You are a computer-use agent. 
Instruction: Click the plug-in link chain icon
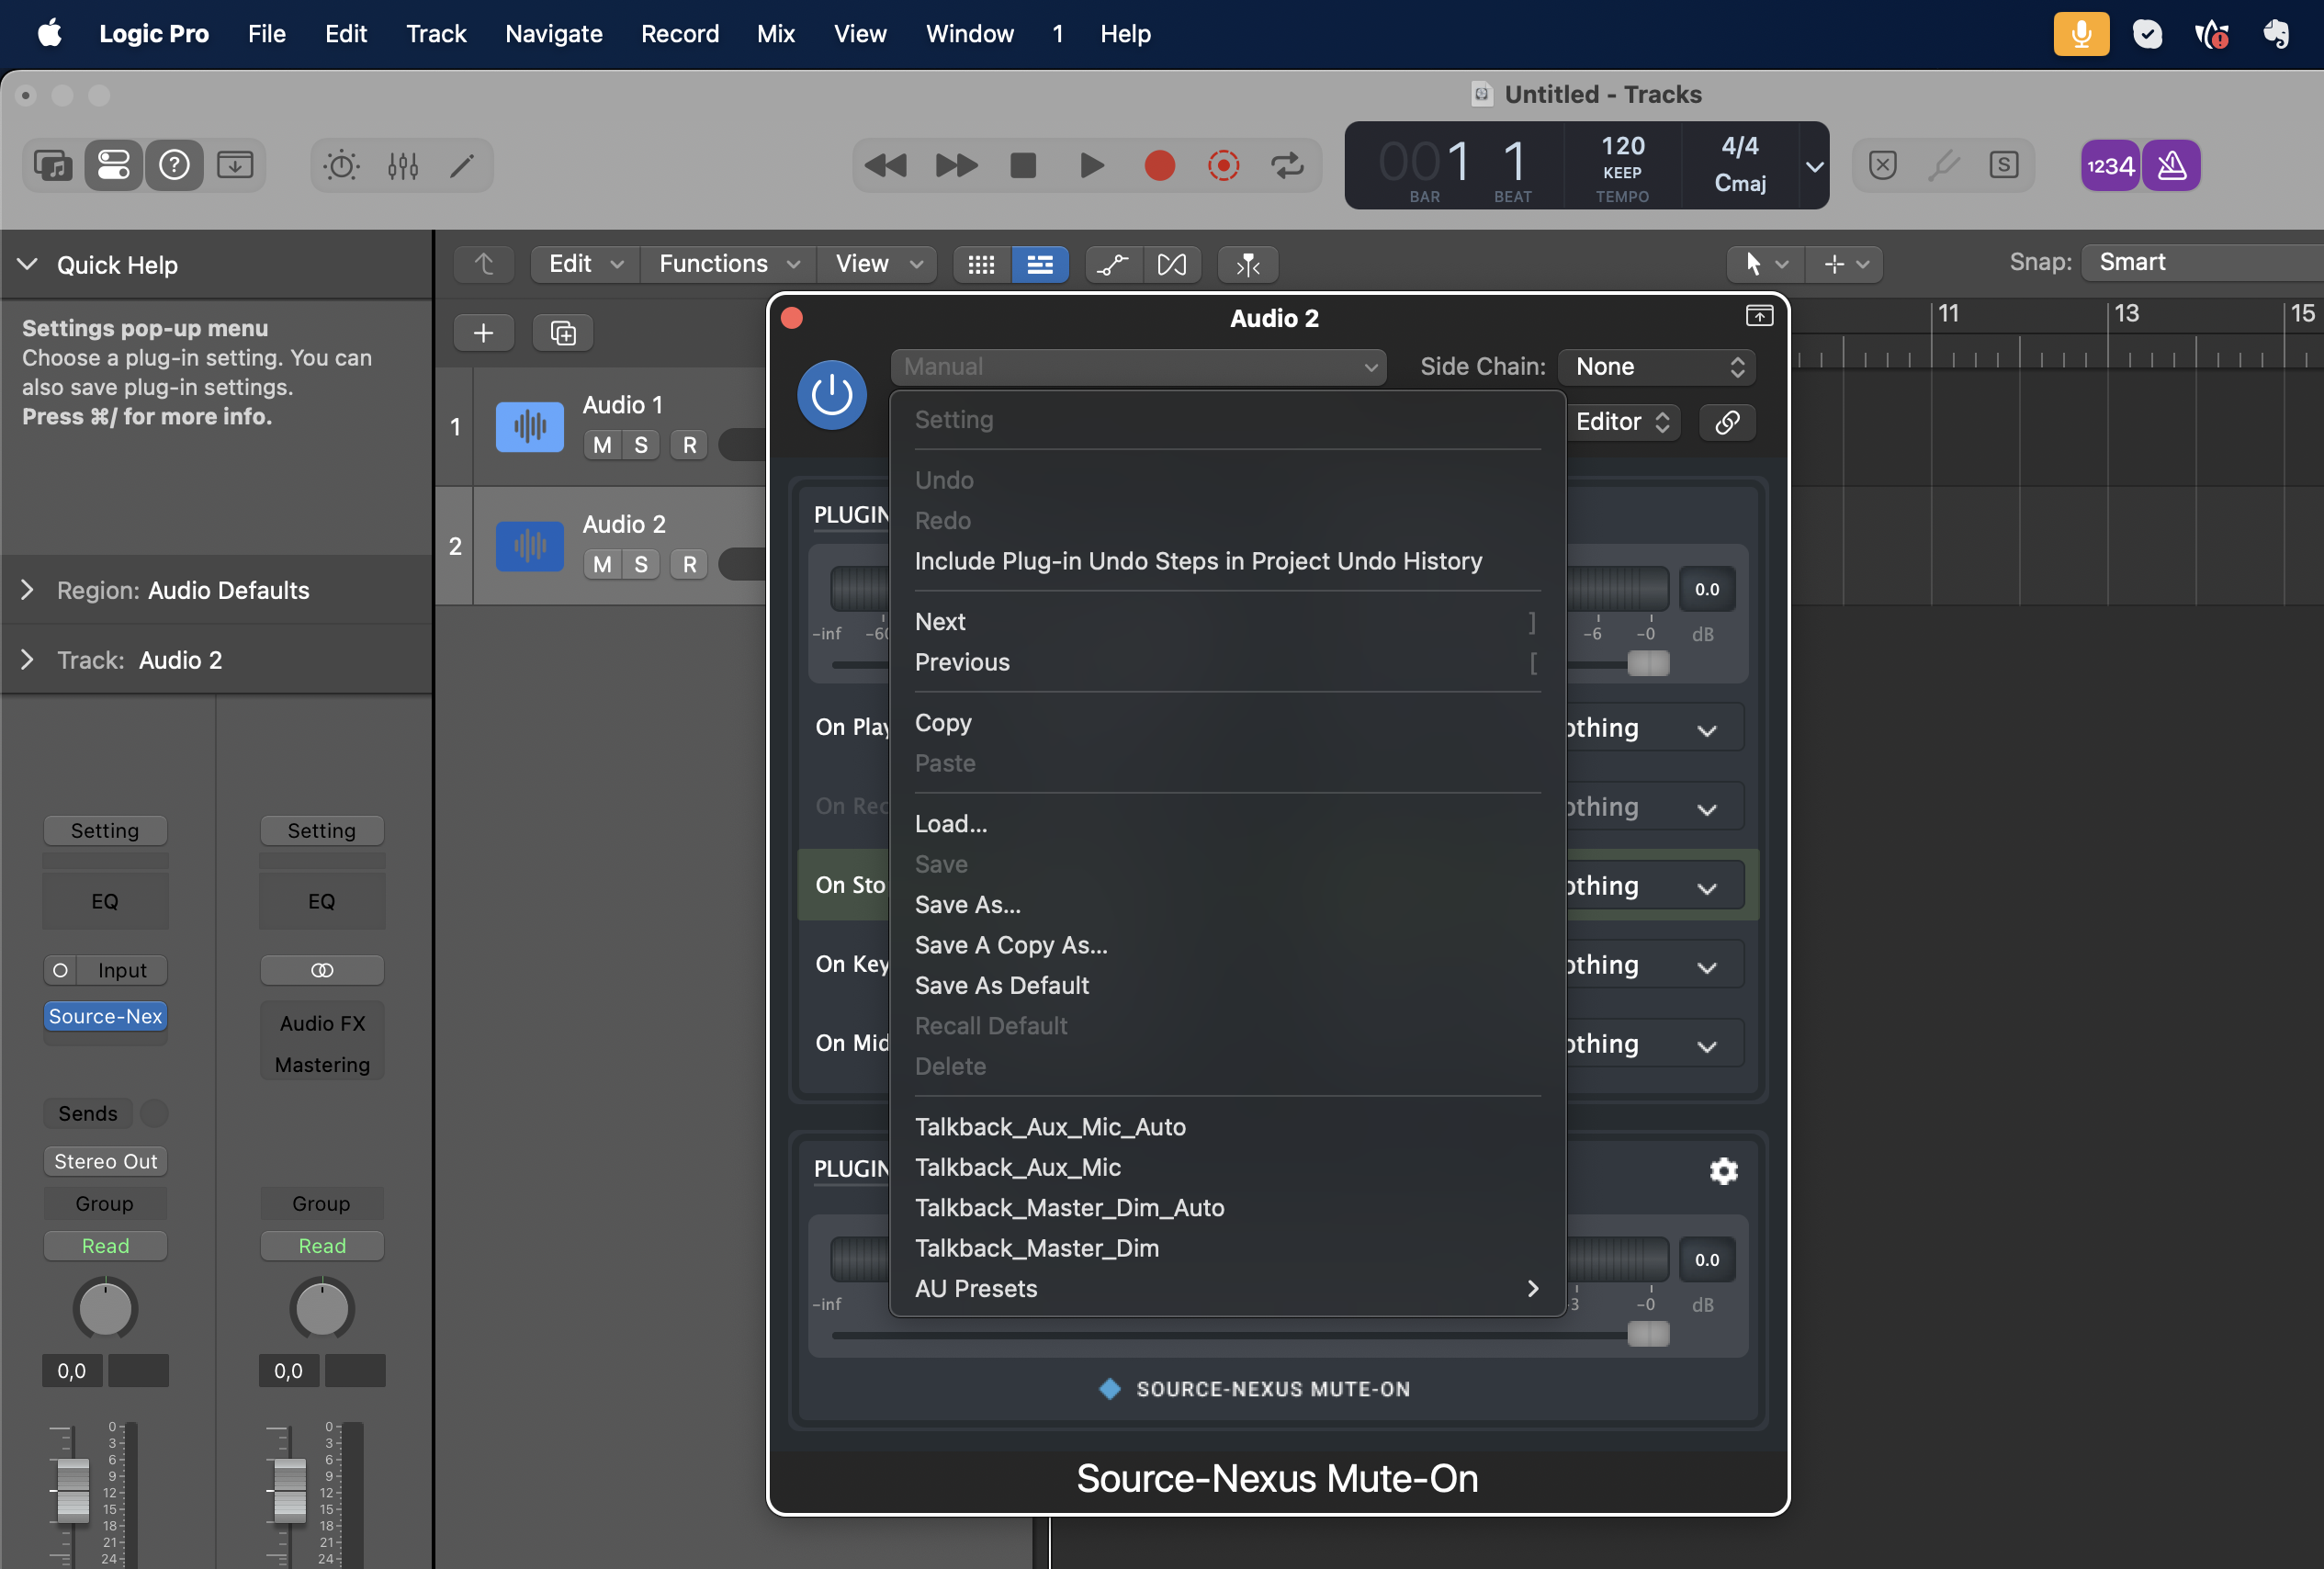[1727, 422]
